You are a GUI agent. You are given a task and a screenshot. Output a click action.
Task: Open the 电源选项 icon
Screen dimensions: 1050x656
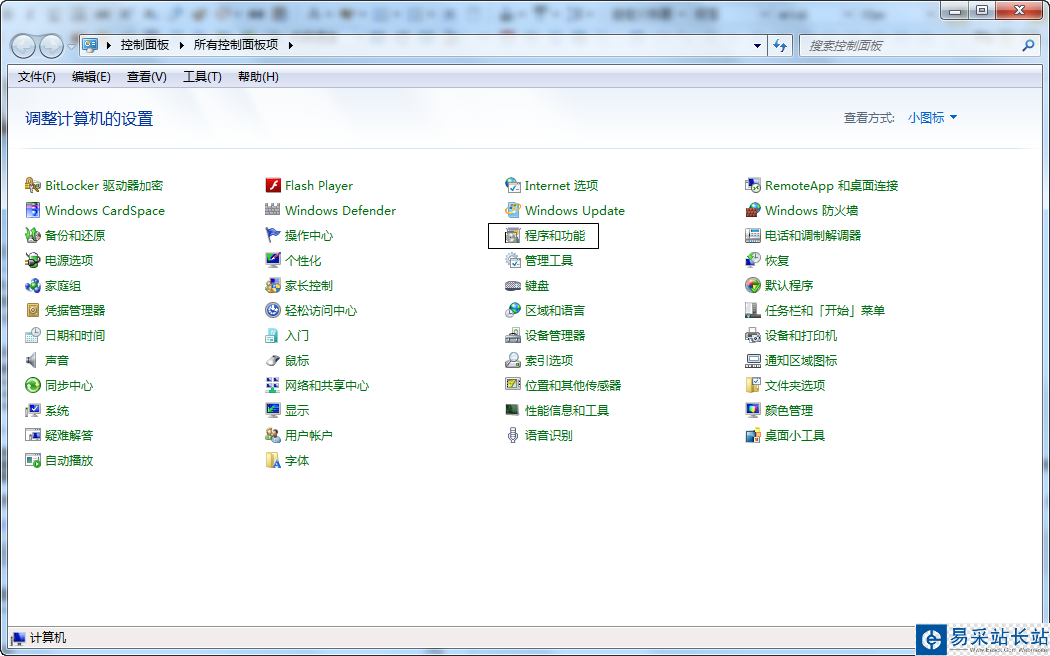(x=32, y=260)
